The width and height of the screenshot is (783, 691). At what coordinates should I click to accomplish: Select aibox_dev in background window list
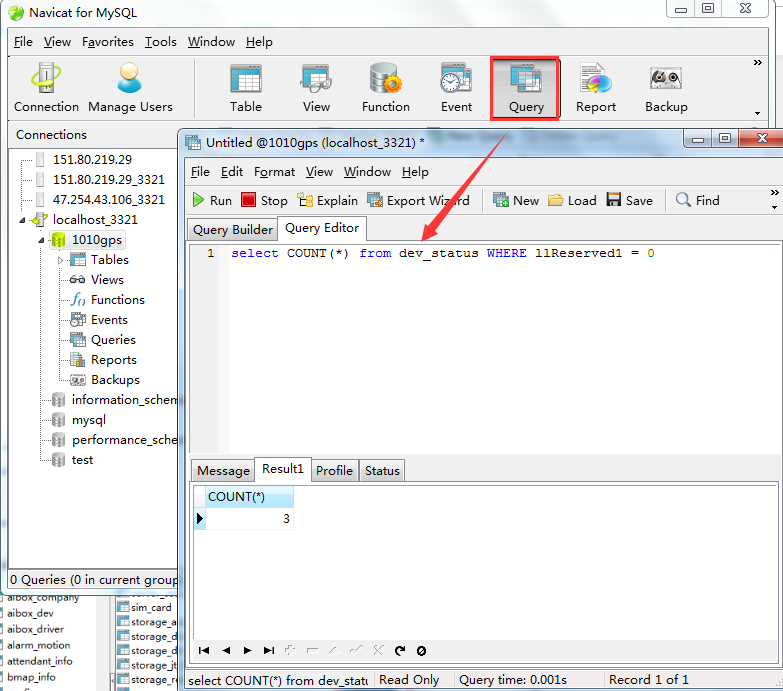point(30,613)
